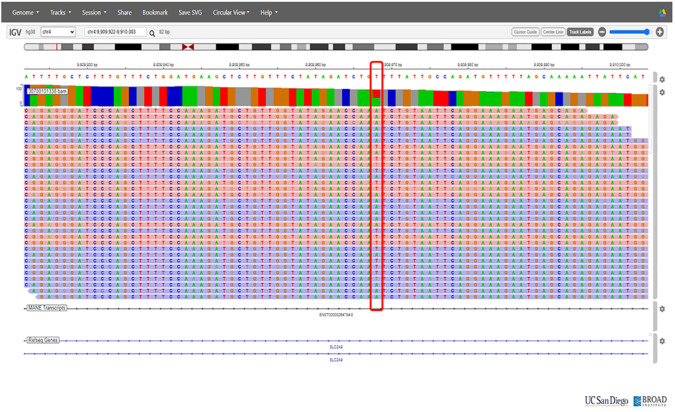Click the locus search magnifier icon

(x=152, y=33)
